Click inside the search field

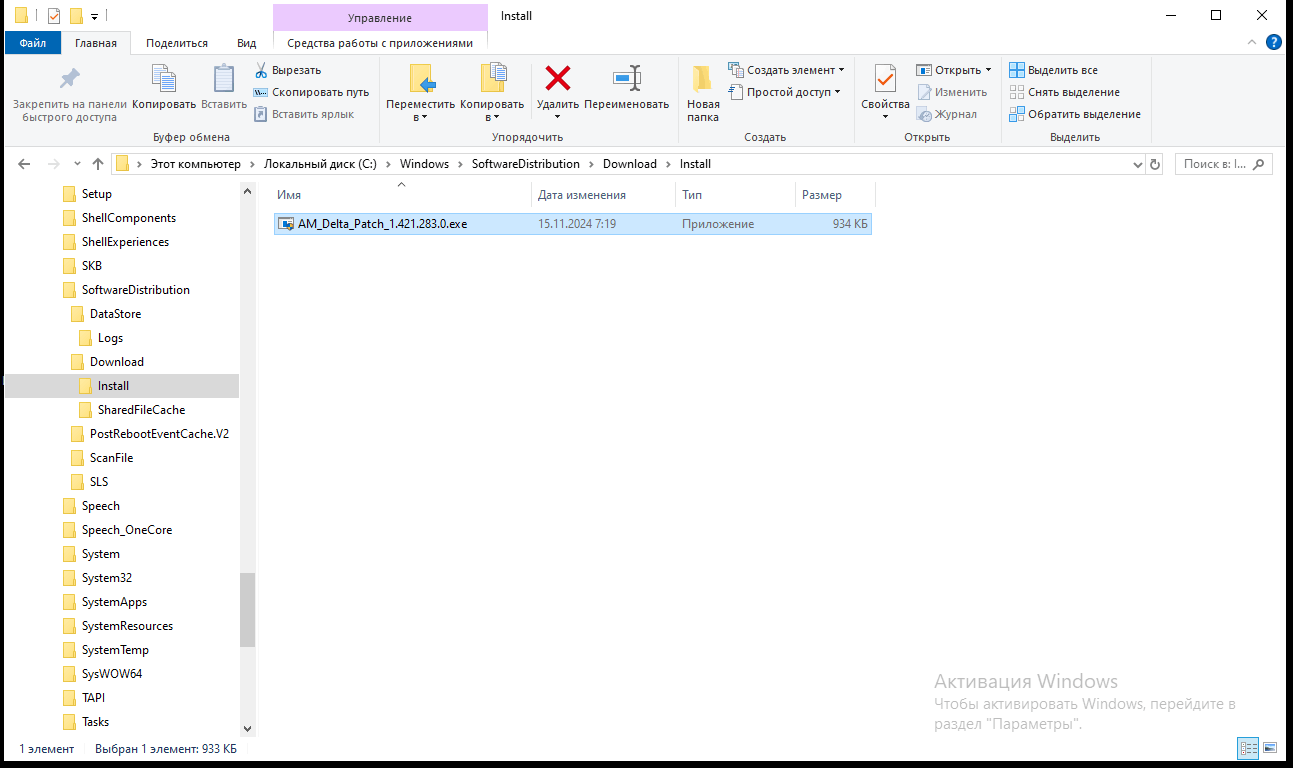click(x=1215, y=163)
